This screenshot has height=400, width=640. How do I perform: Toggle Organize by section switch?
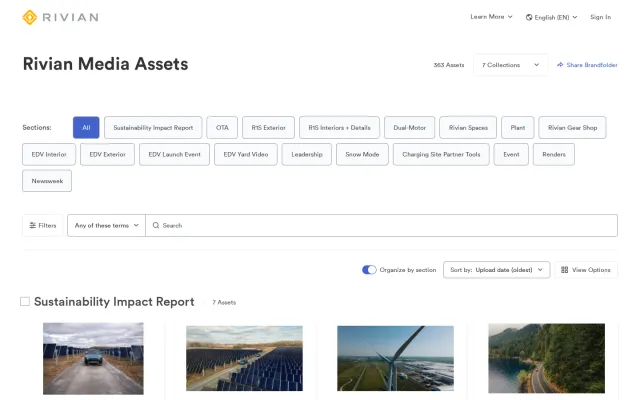click(x=369, y=270)
